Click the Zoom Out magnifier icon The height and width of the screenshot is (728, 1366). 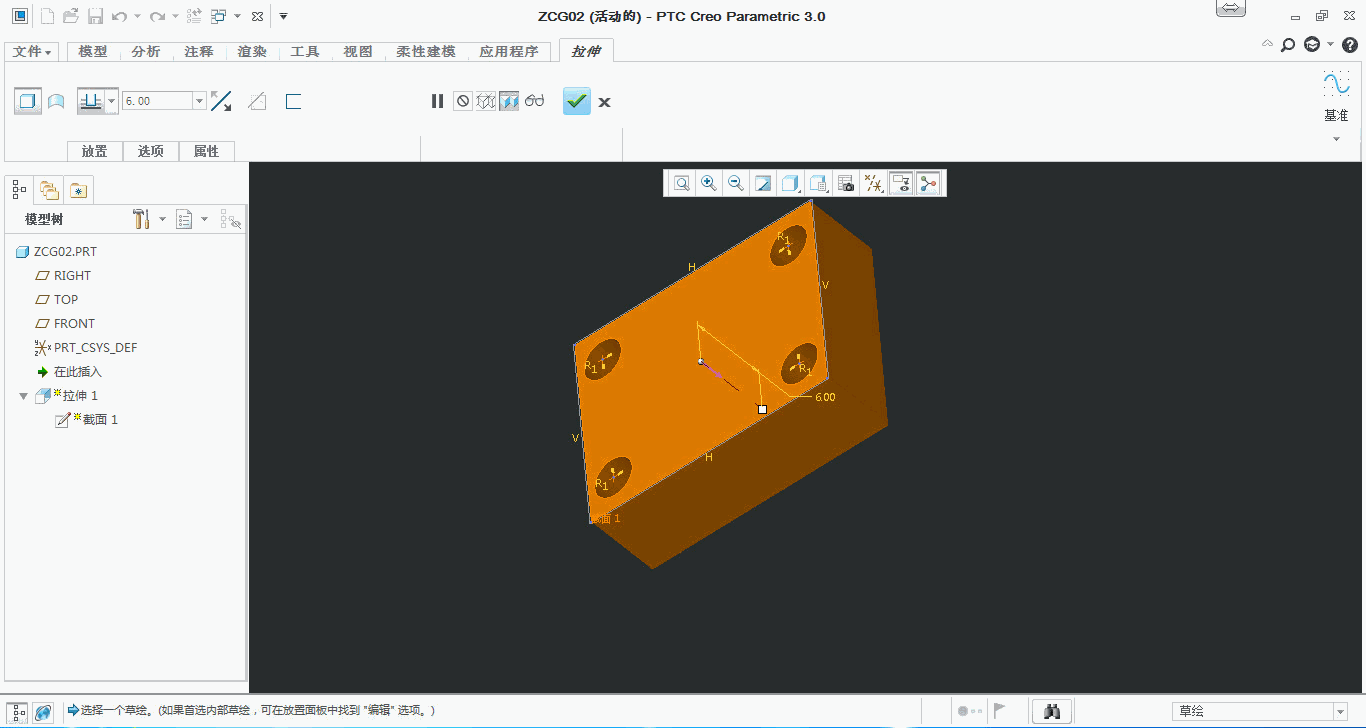(736, 183)
